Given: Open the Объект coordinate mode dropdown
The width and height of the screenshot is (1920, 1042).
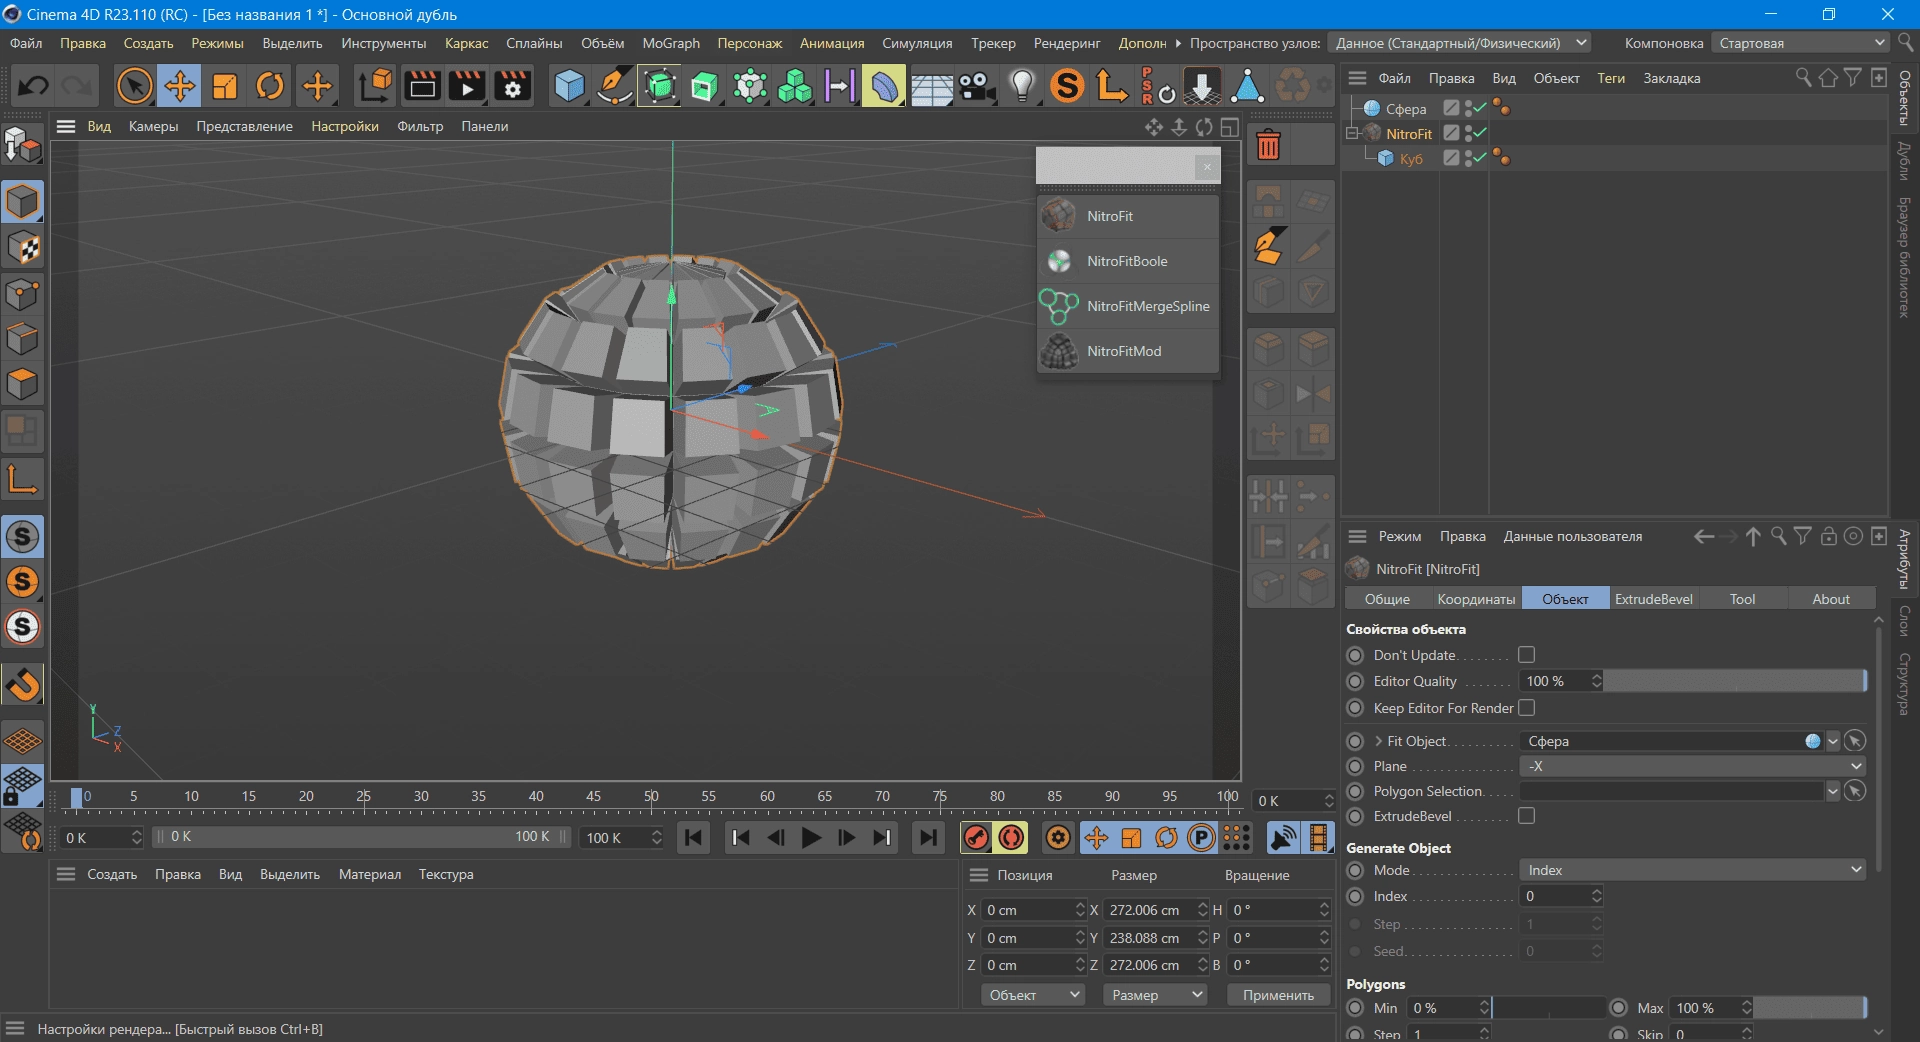Looking at the screenshot, I should (x=1033, y=995).
